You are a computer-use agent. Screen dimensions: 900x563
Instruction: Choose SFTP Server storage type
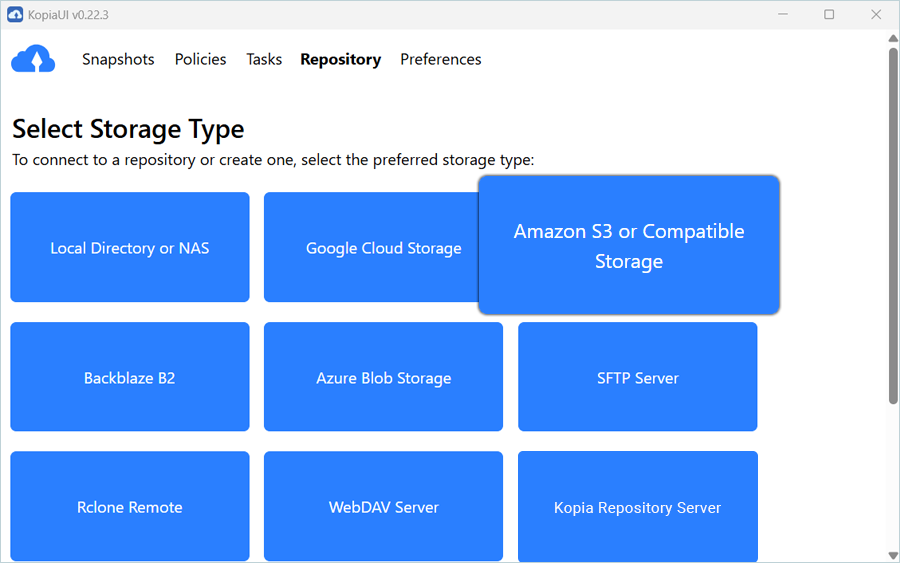click(637, 378)
